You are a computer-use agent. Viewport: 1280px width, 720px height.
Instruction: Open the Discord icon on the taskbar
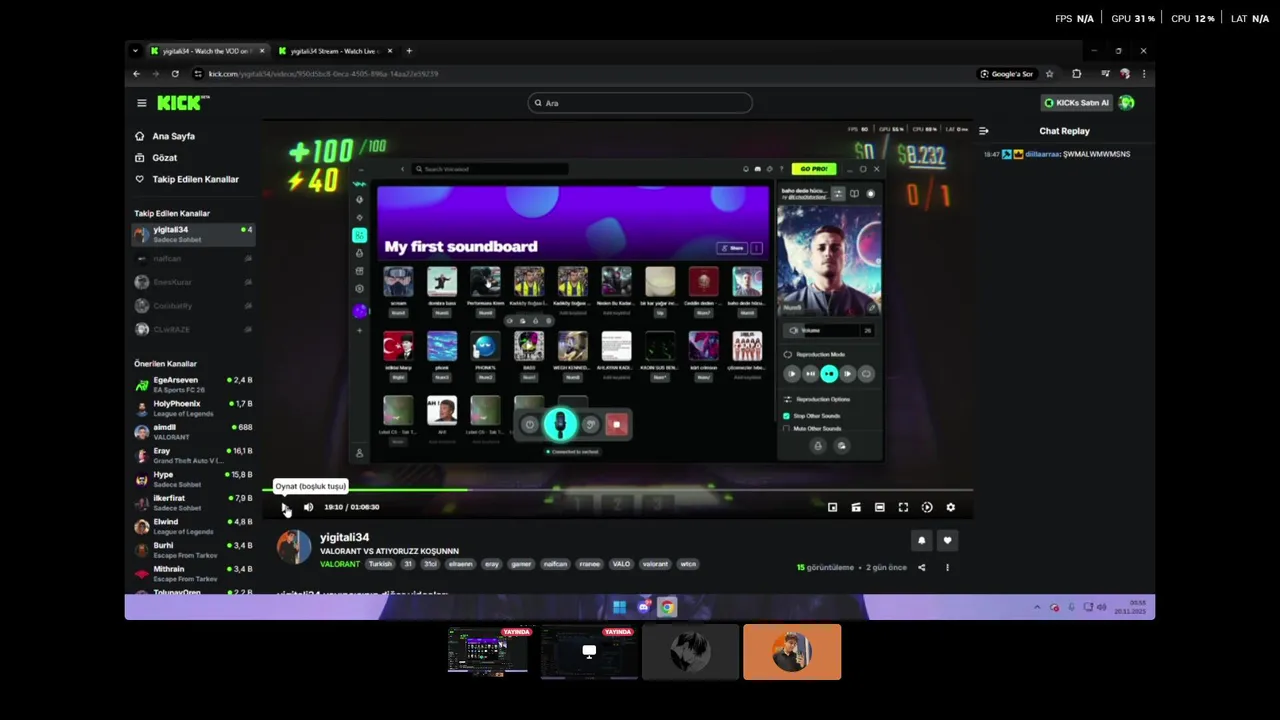coord(643,607)
